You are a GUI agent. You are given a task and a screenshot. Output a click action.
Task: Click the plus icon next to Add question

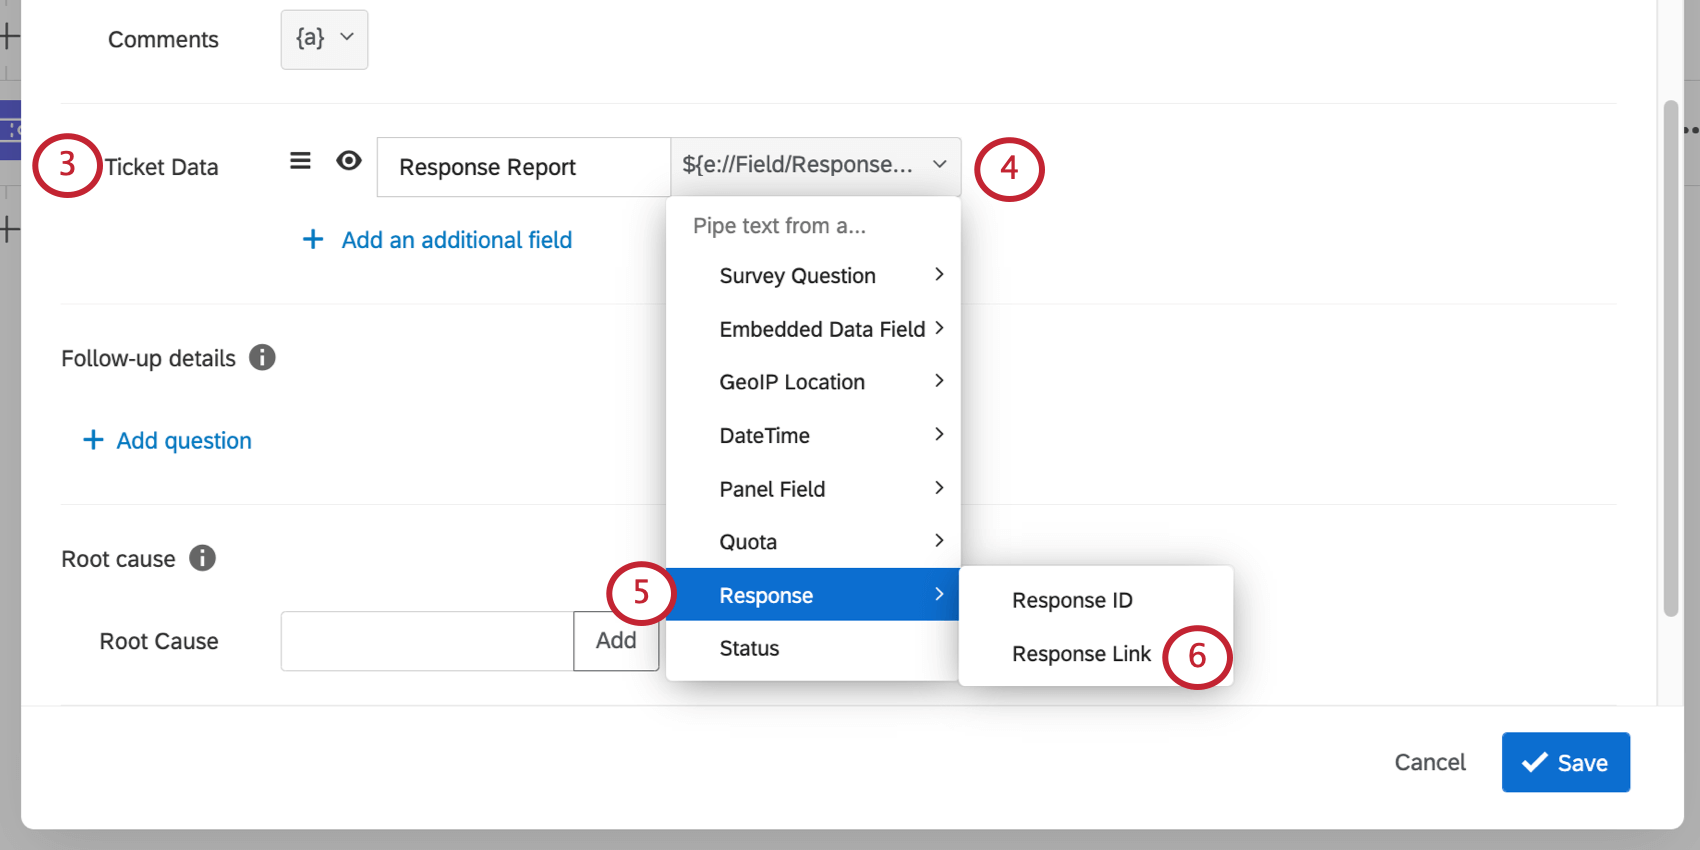(93, 440)
